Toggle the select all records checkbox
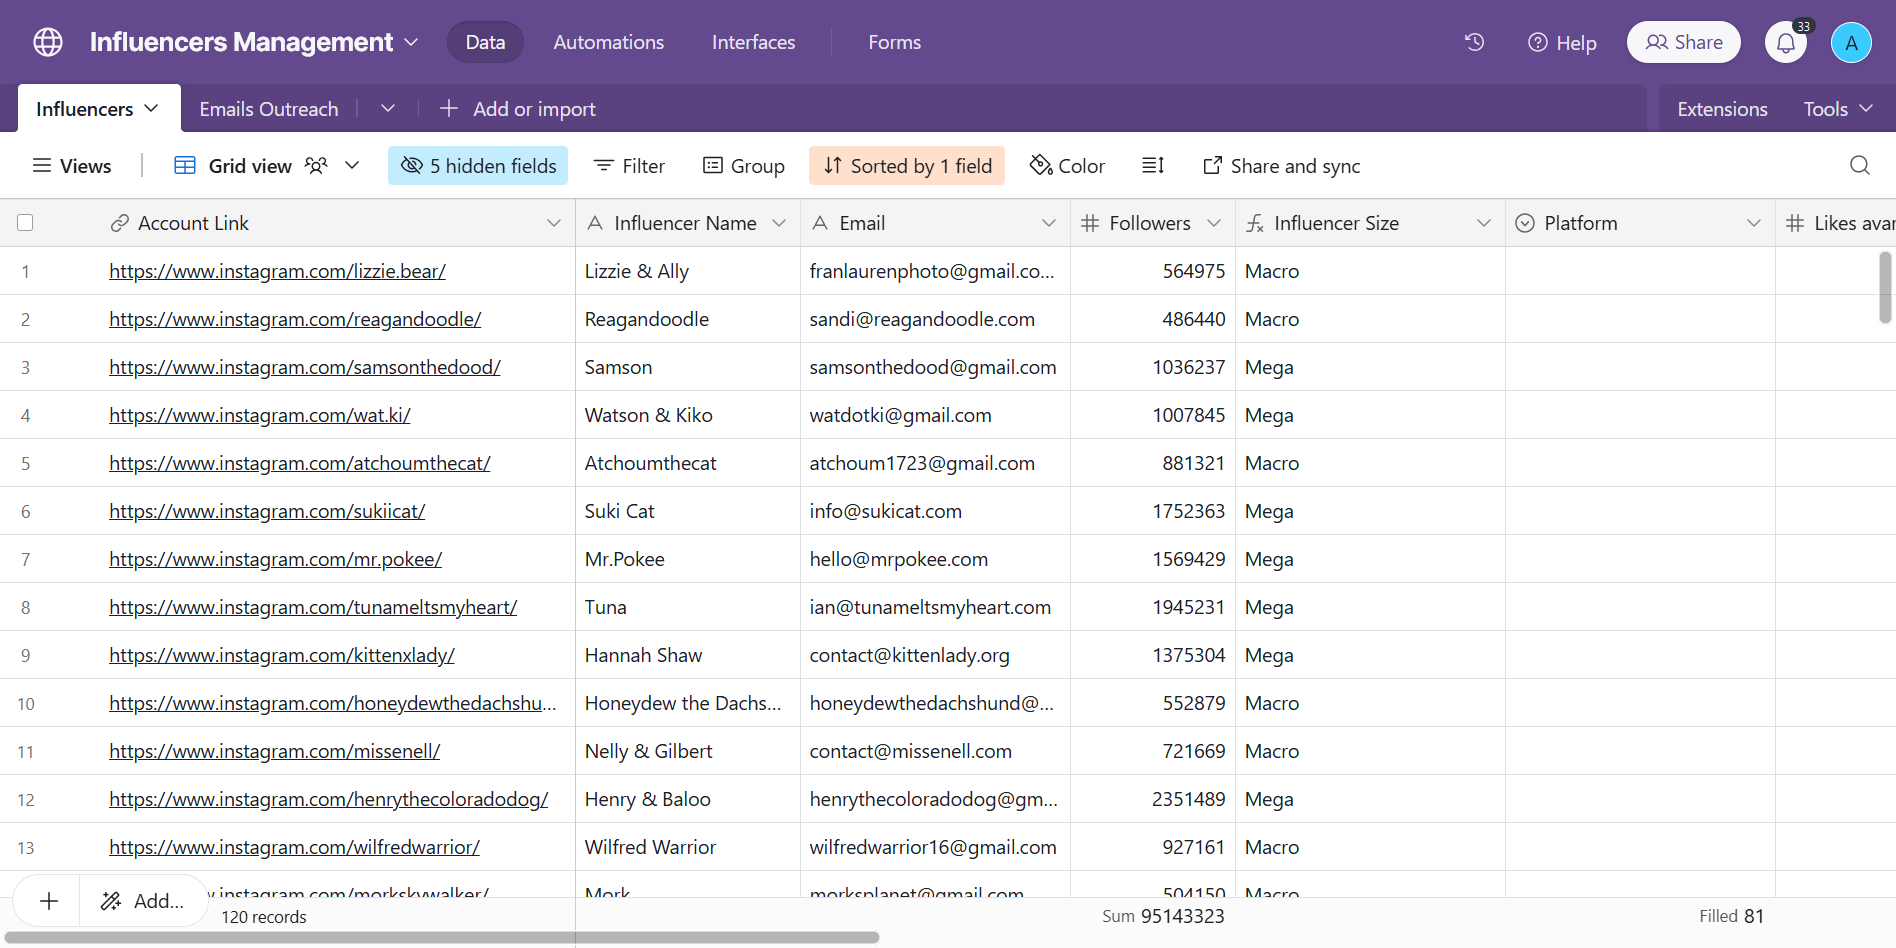Image resolution: width=1896 pixels, height=948 pixels. [x=25, y=223]
